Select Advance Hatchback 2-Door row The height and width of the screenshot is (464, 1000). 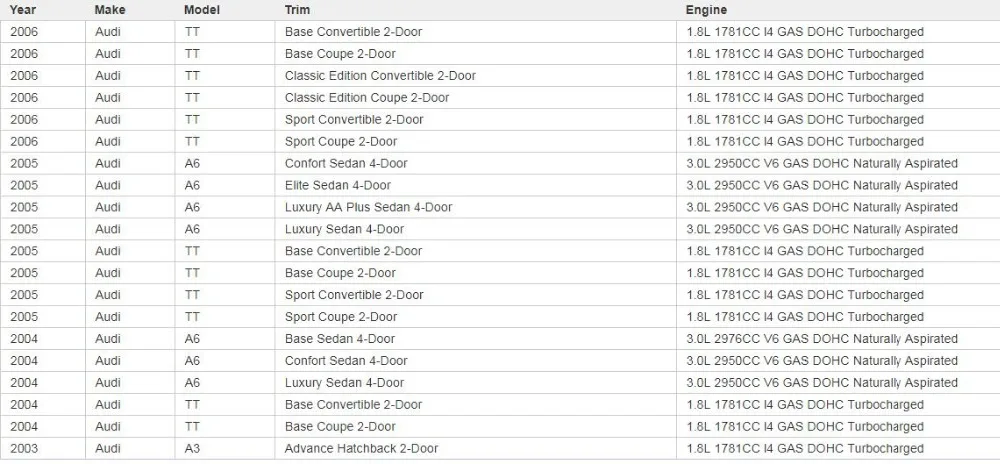pos(500,449)
